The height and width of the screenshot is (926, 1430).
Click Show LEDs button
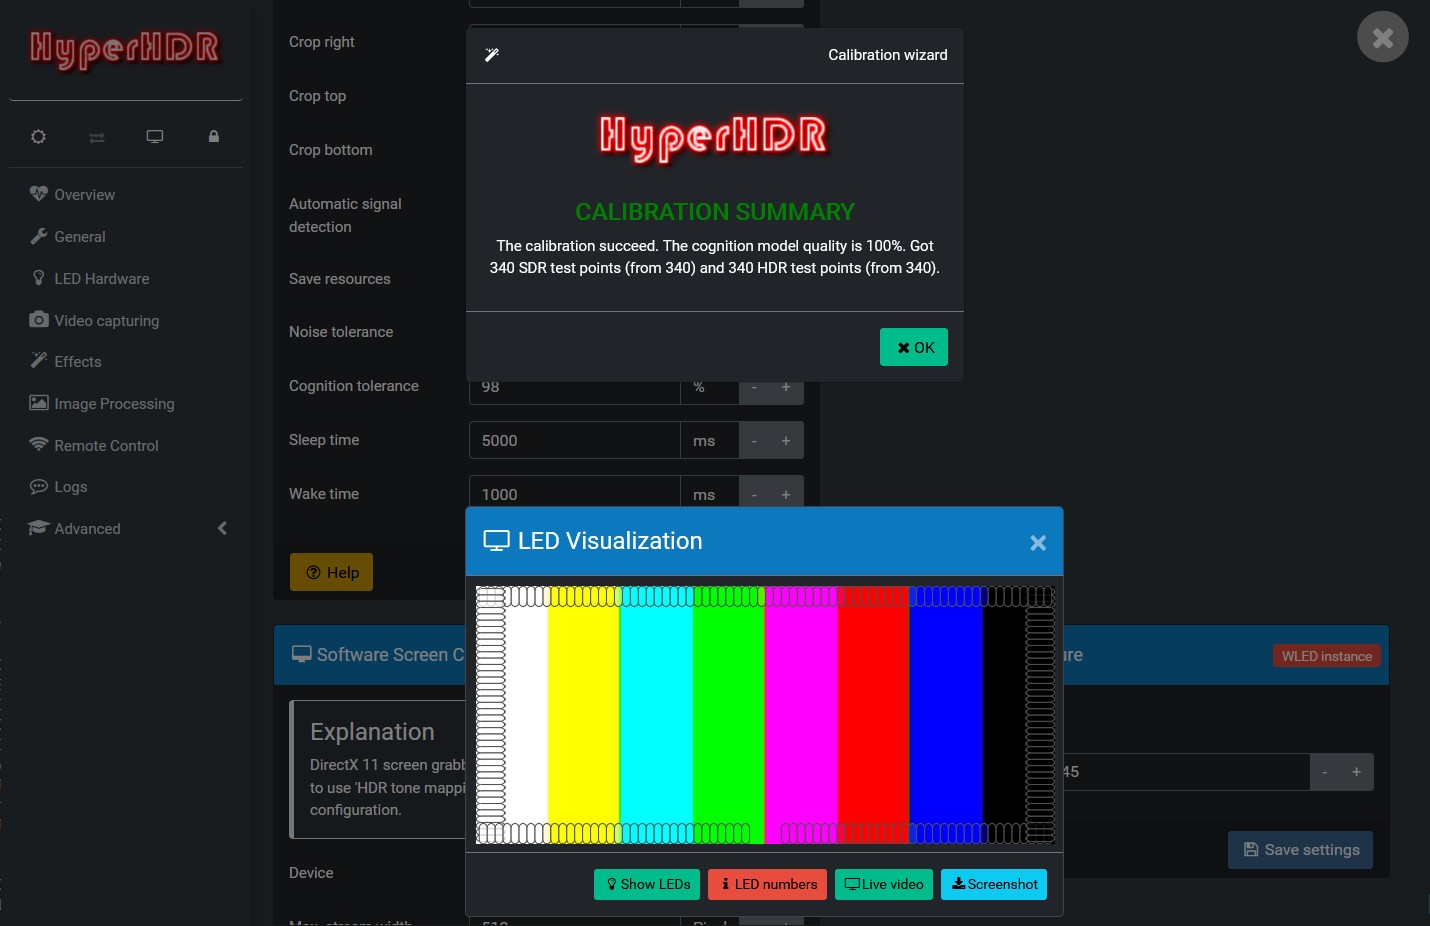click(x=647, y=884)
